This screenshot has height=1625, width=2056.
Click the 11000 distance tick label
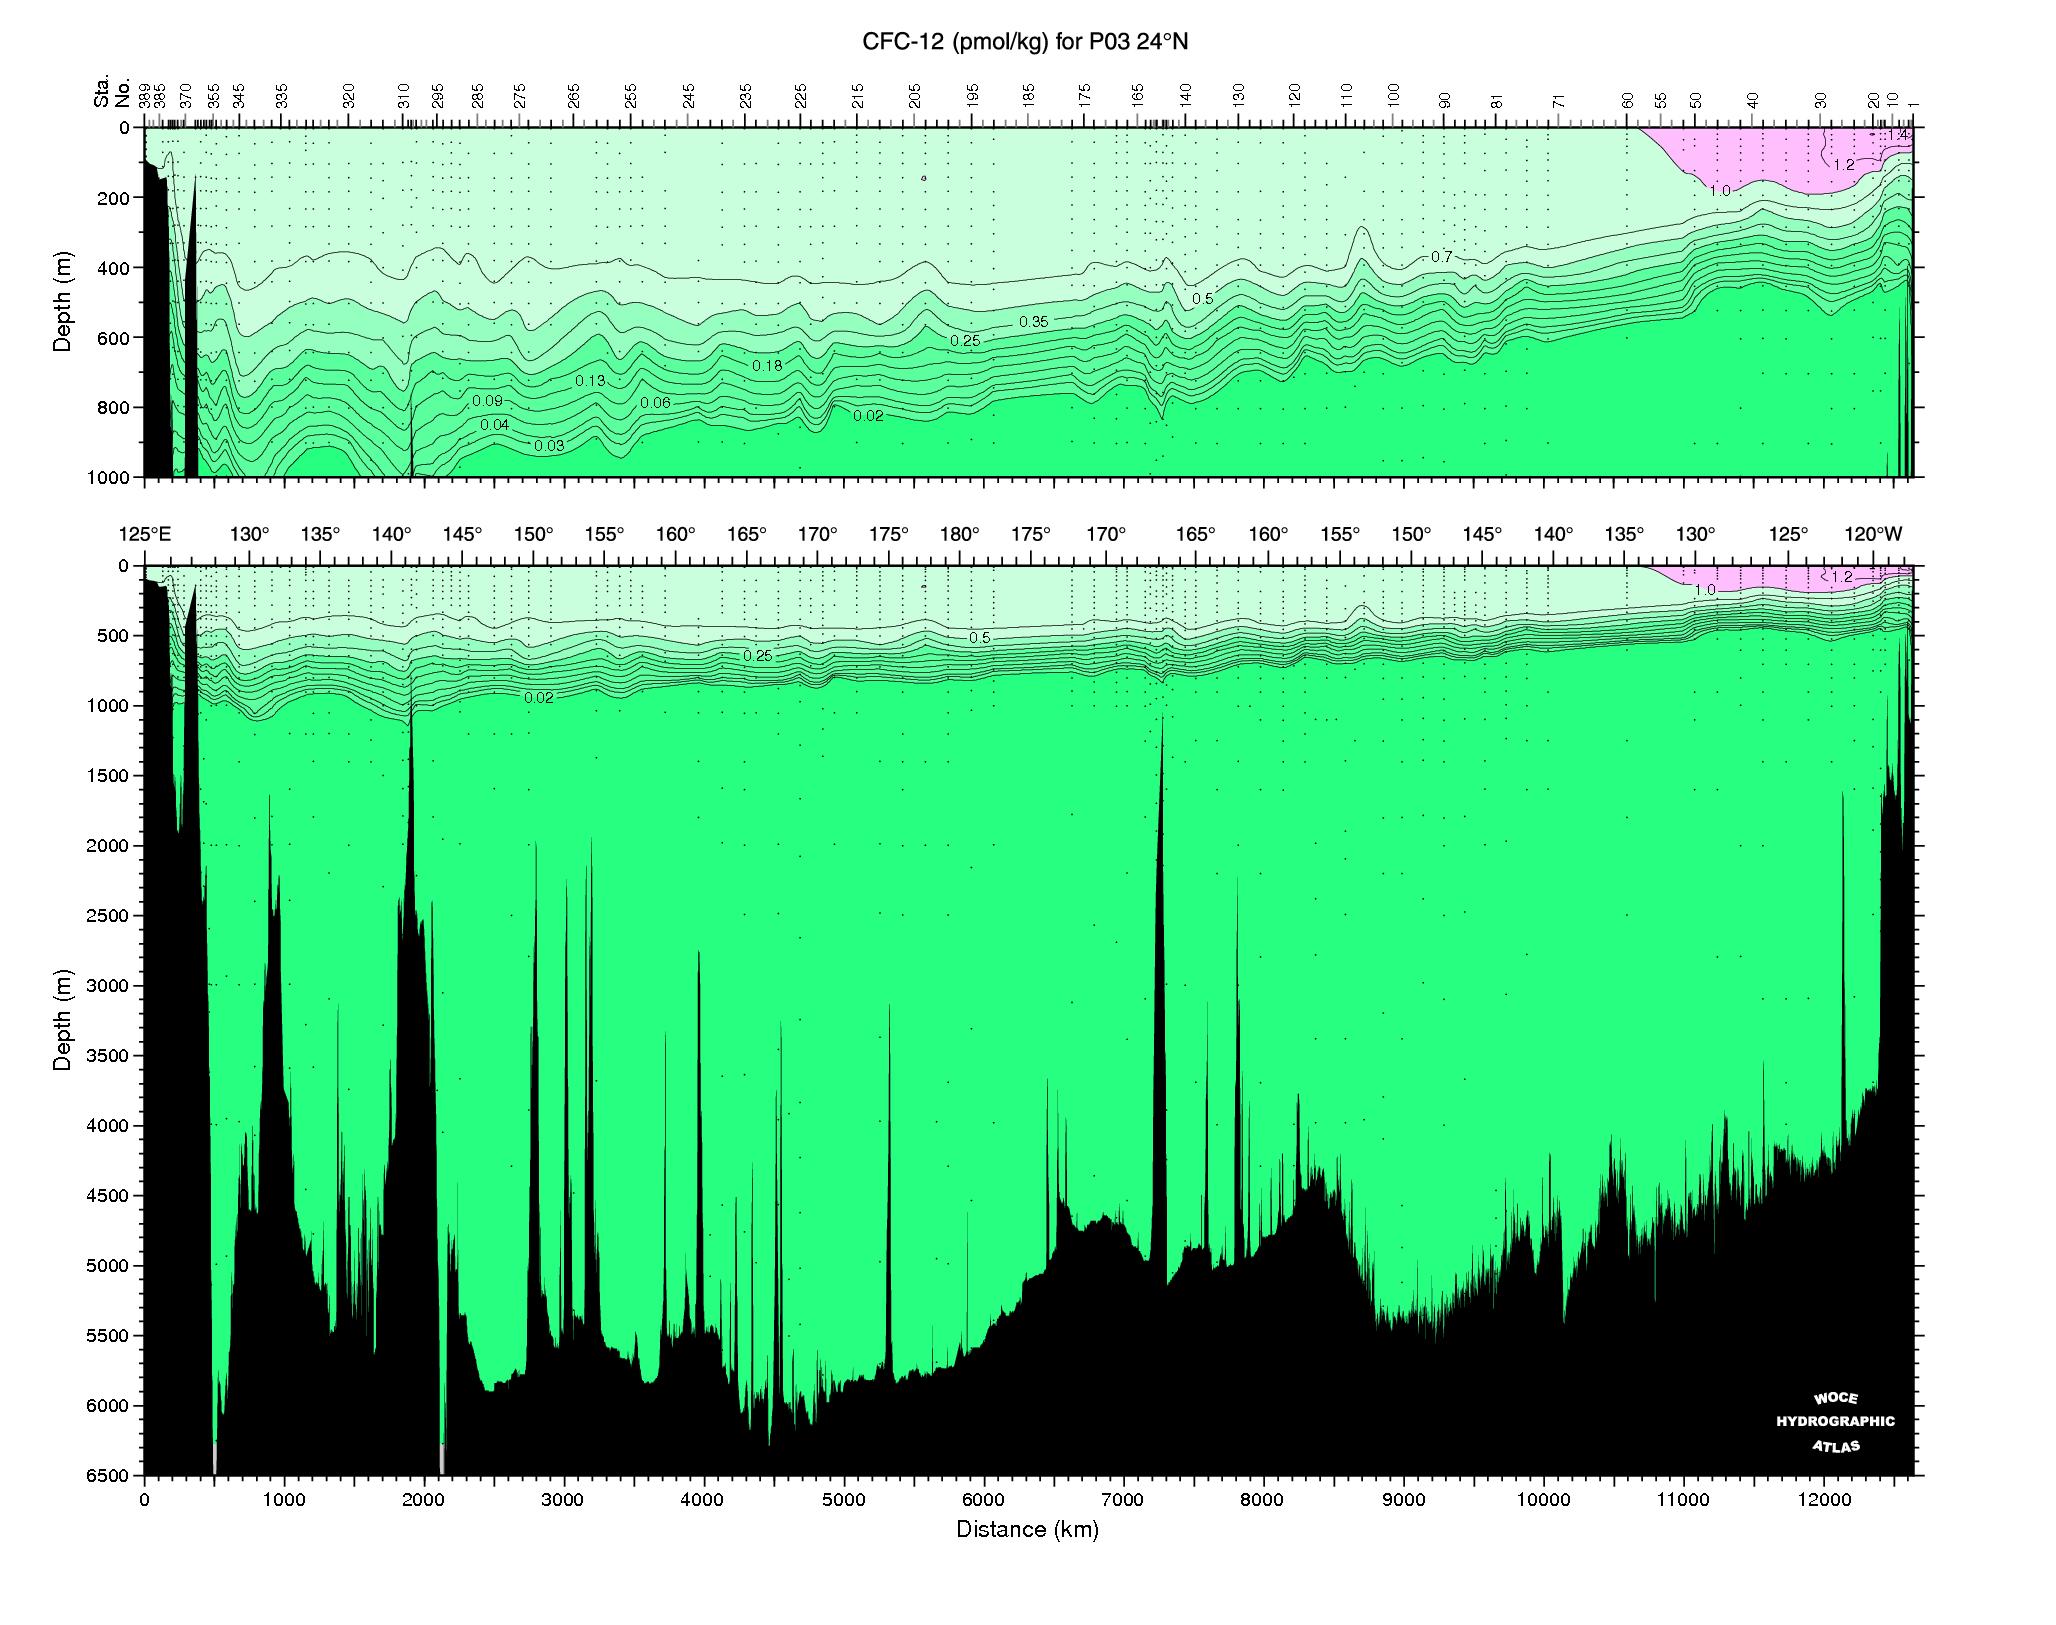[1683, 1499]
